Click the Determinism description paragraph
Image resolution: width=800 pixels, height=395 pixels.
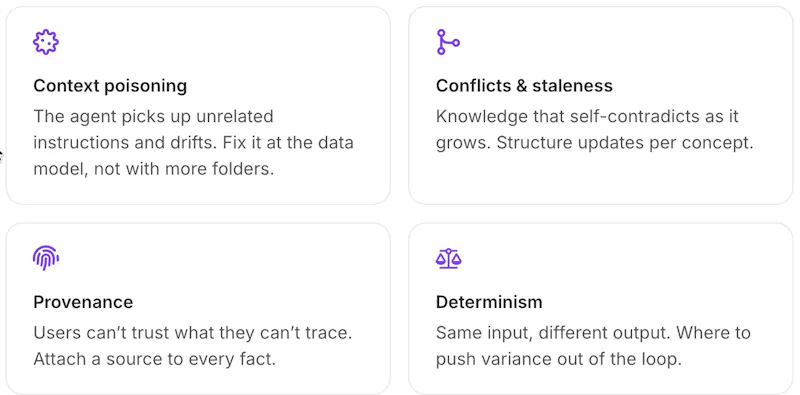[x=593, y=346]
